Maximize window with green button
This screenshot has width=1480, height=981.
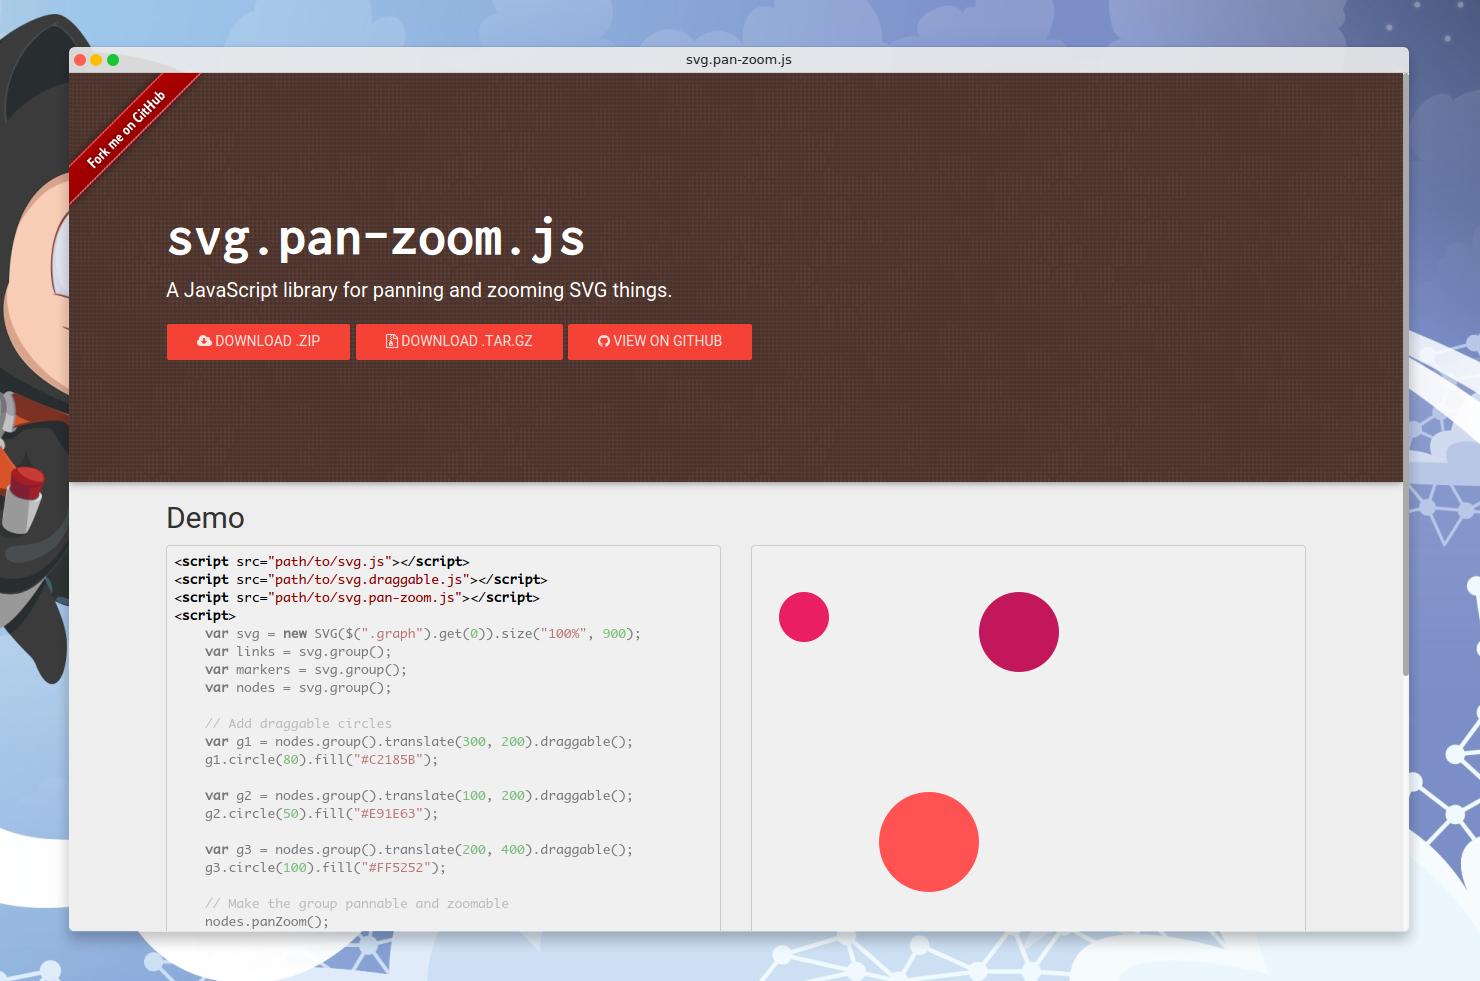pos(113,60)
